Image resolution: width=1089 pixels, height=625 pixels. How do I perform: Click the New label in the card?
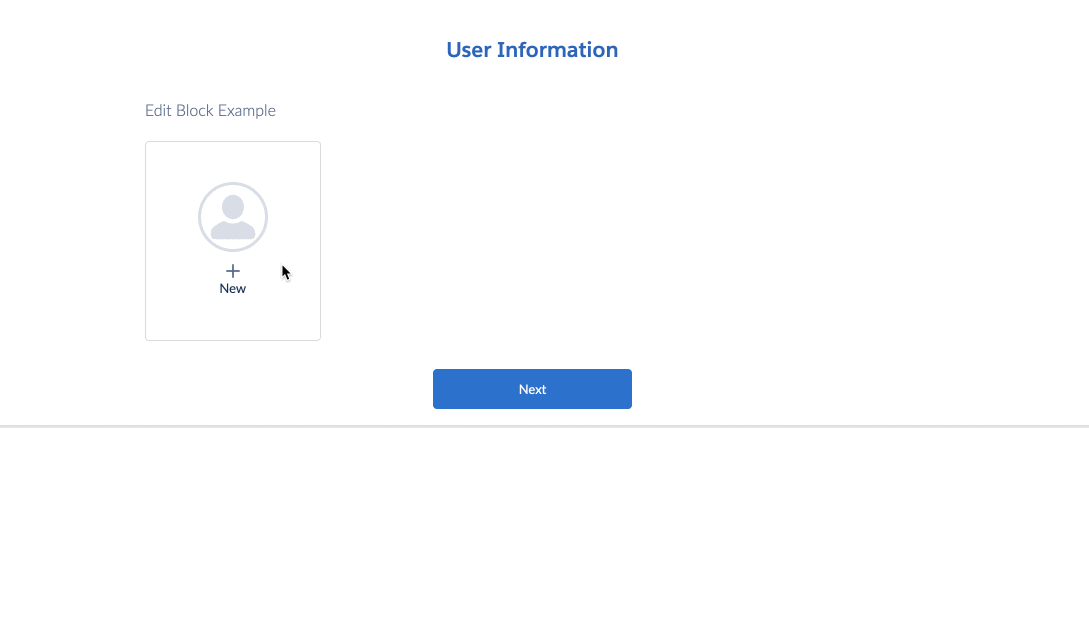tap(233, 288)
